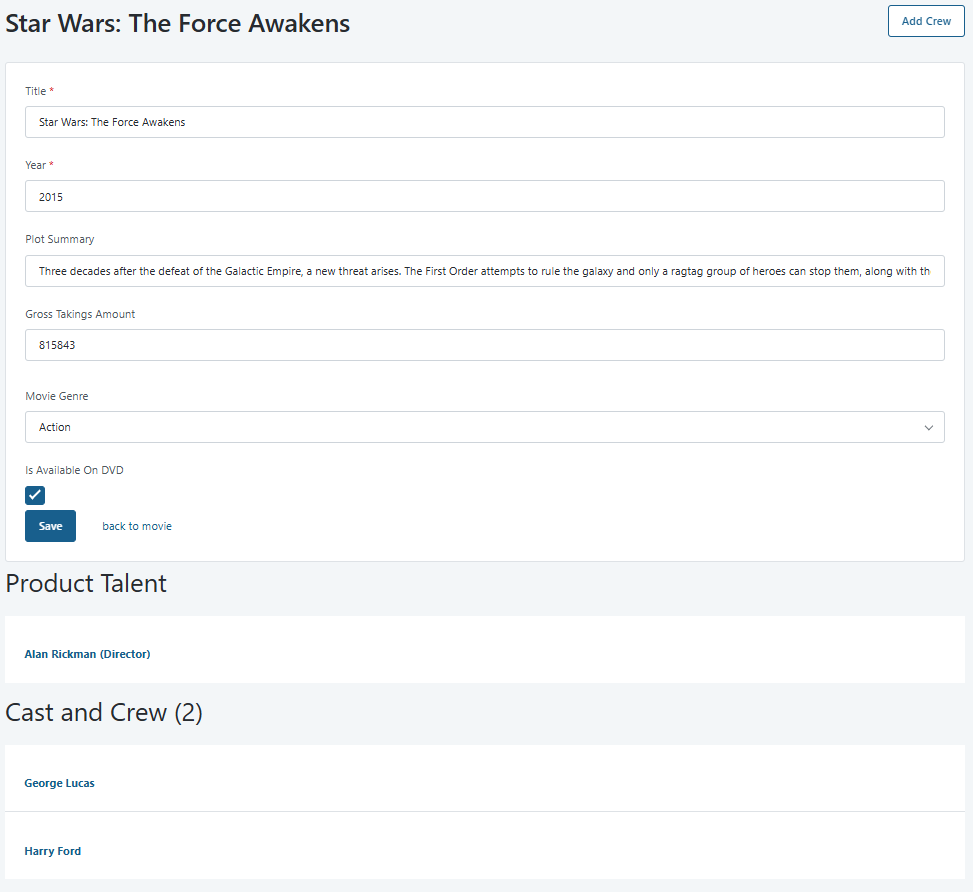Uncheck the Is Available On DVD checkbox

[x=35, y=495]
